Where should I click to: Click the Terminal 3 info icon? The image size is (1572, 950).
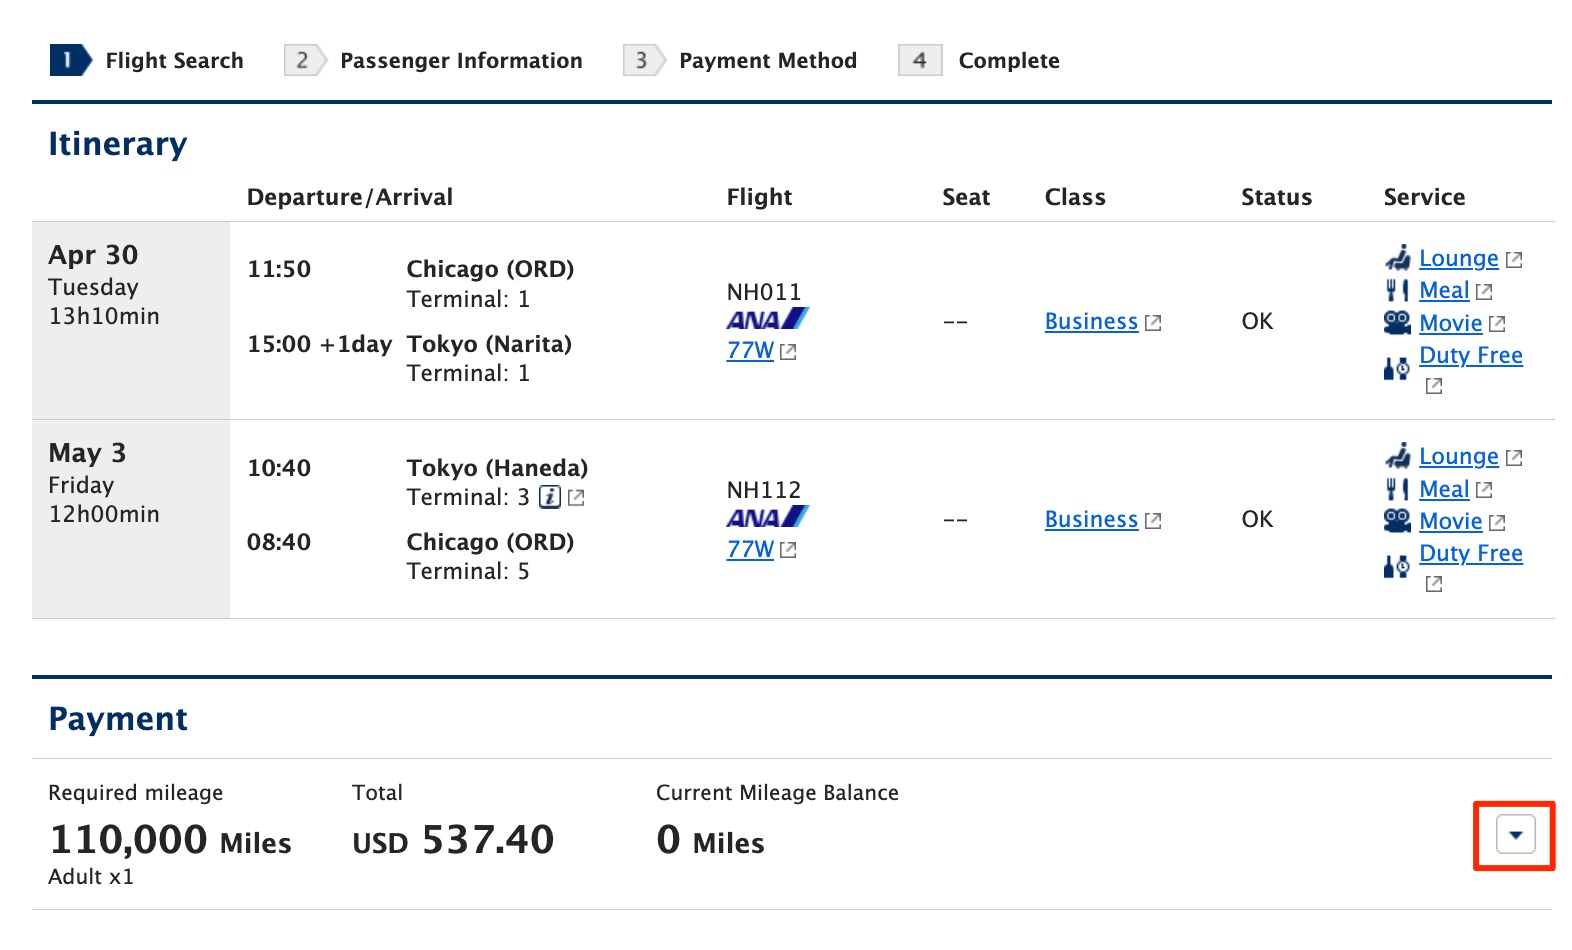(549, 497)
